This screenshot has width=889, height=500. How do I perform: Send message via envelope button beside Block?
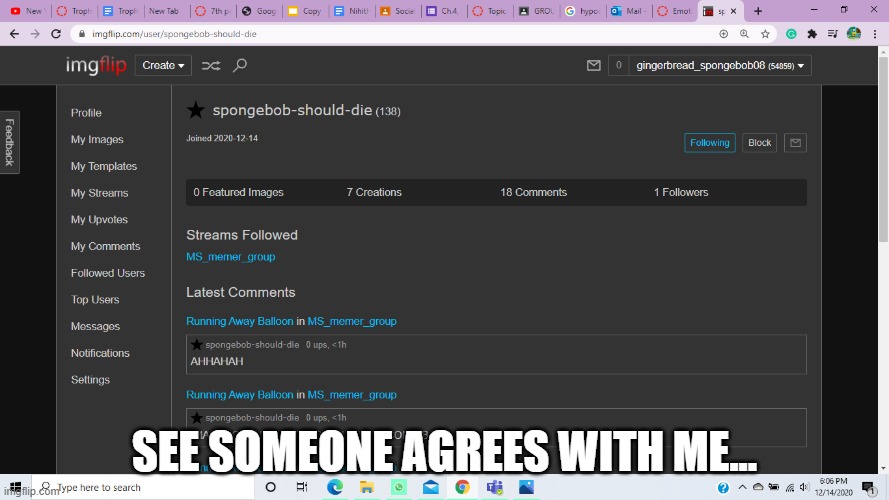pos(795,142)
